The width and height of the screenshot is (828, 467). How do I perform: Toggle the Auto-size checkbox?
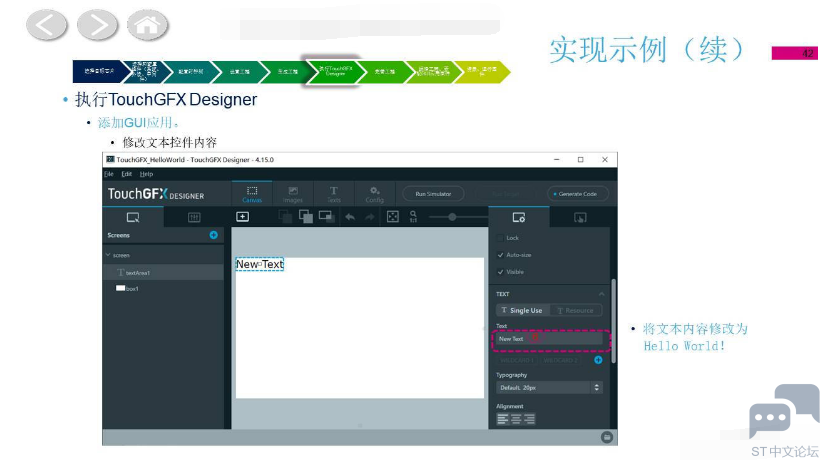click(x=500, y=255)
